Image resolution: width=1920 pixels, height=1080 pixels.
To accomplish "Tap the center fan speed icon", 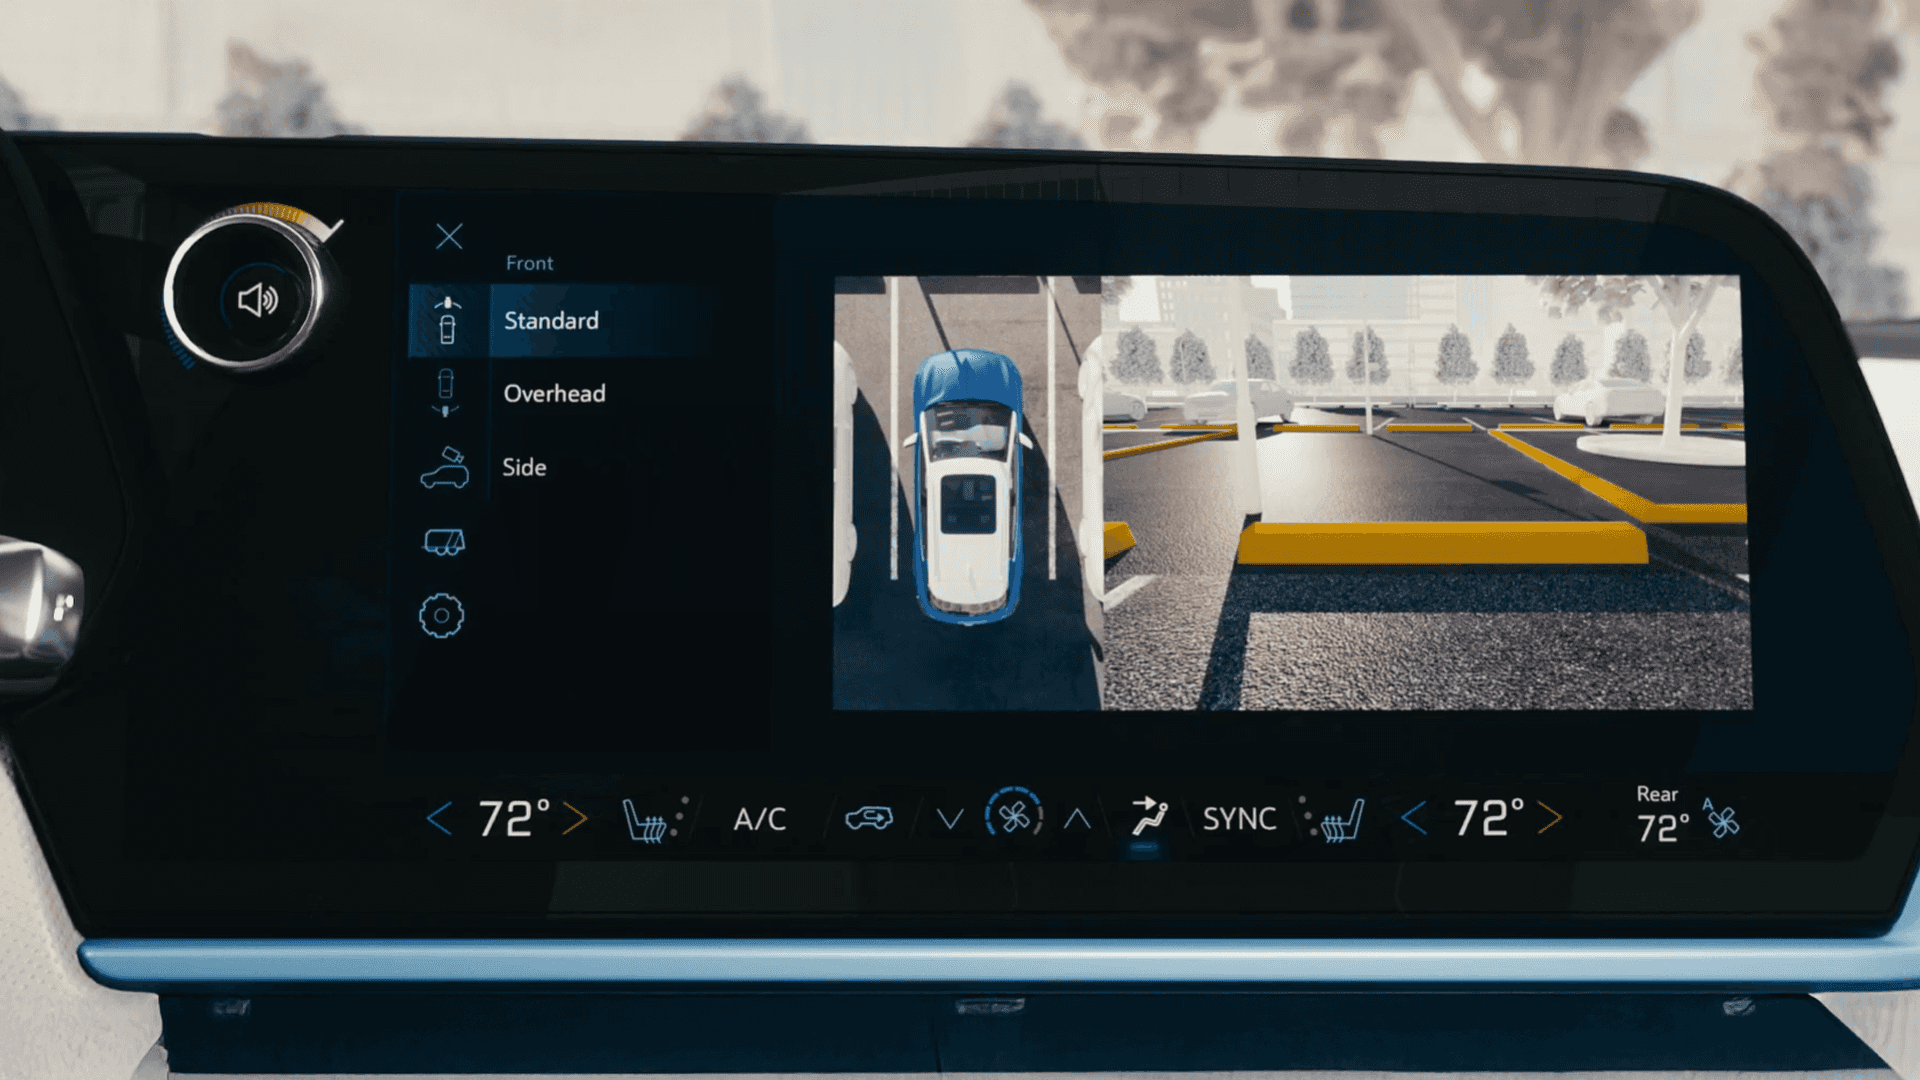I will click(1014, 817).
